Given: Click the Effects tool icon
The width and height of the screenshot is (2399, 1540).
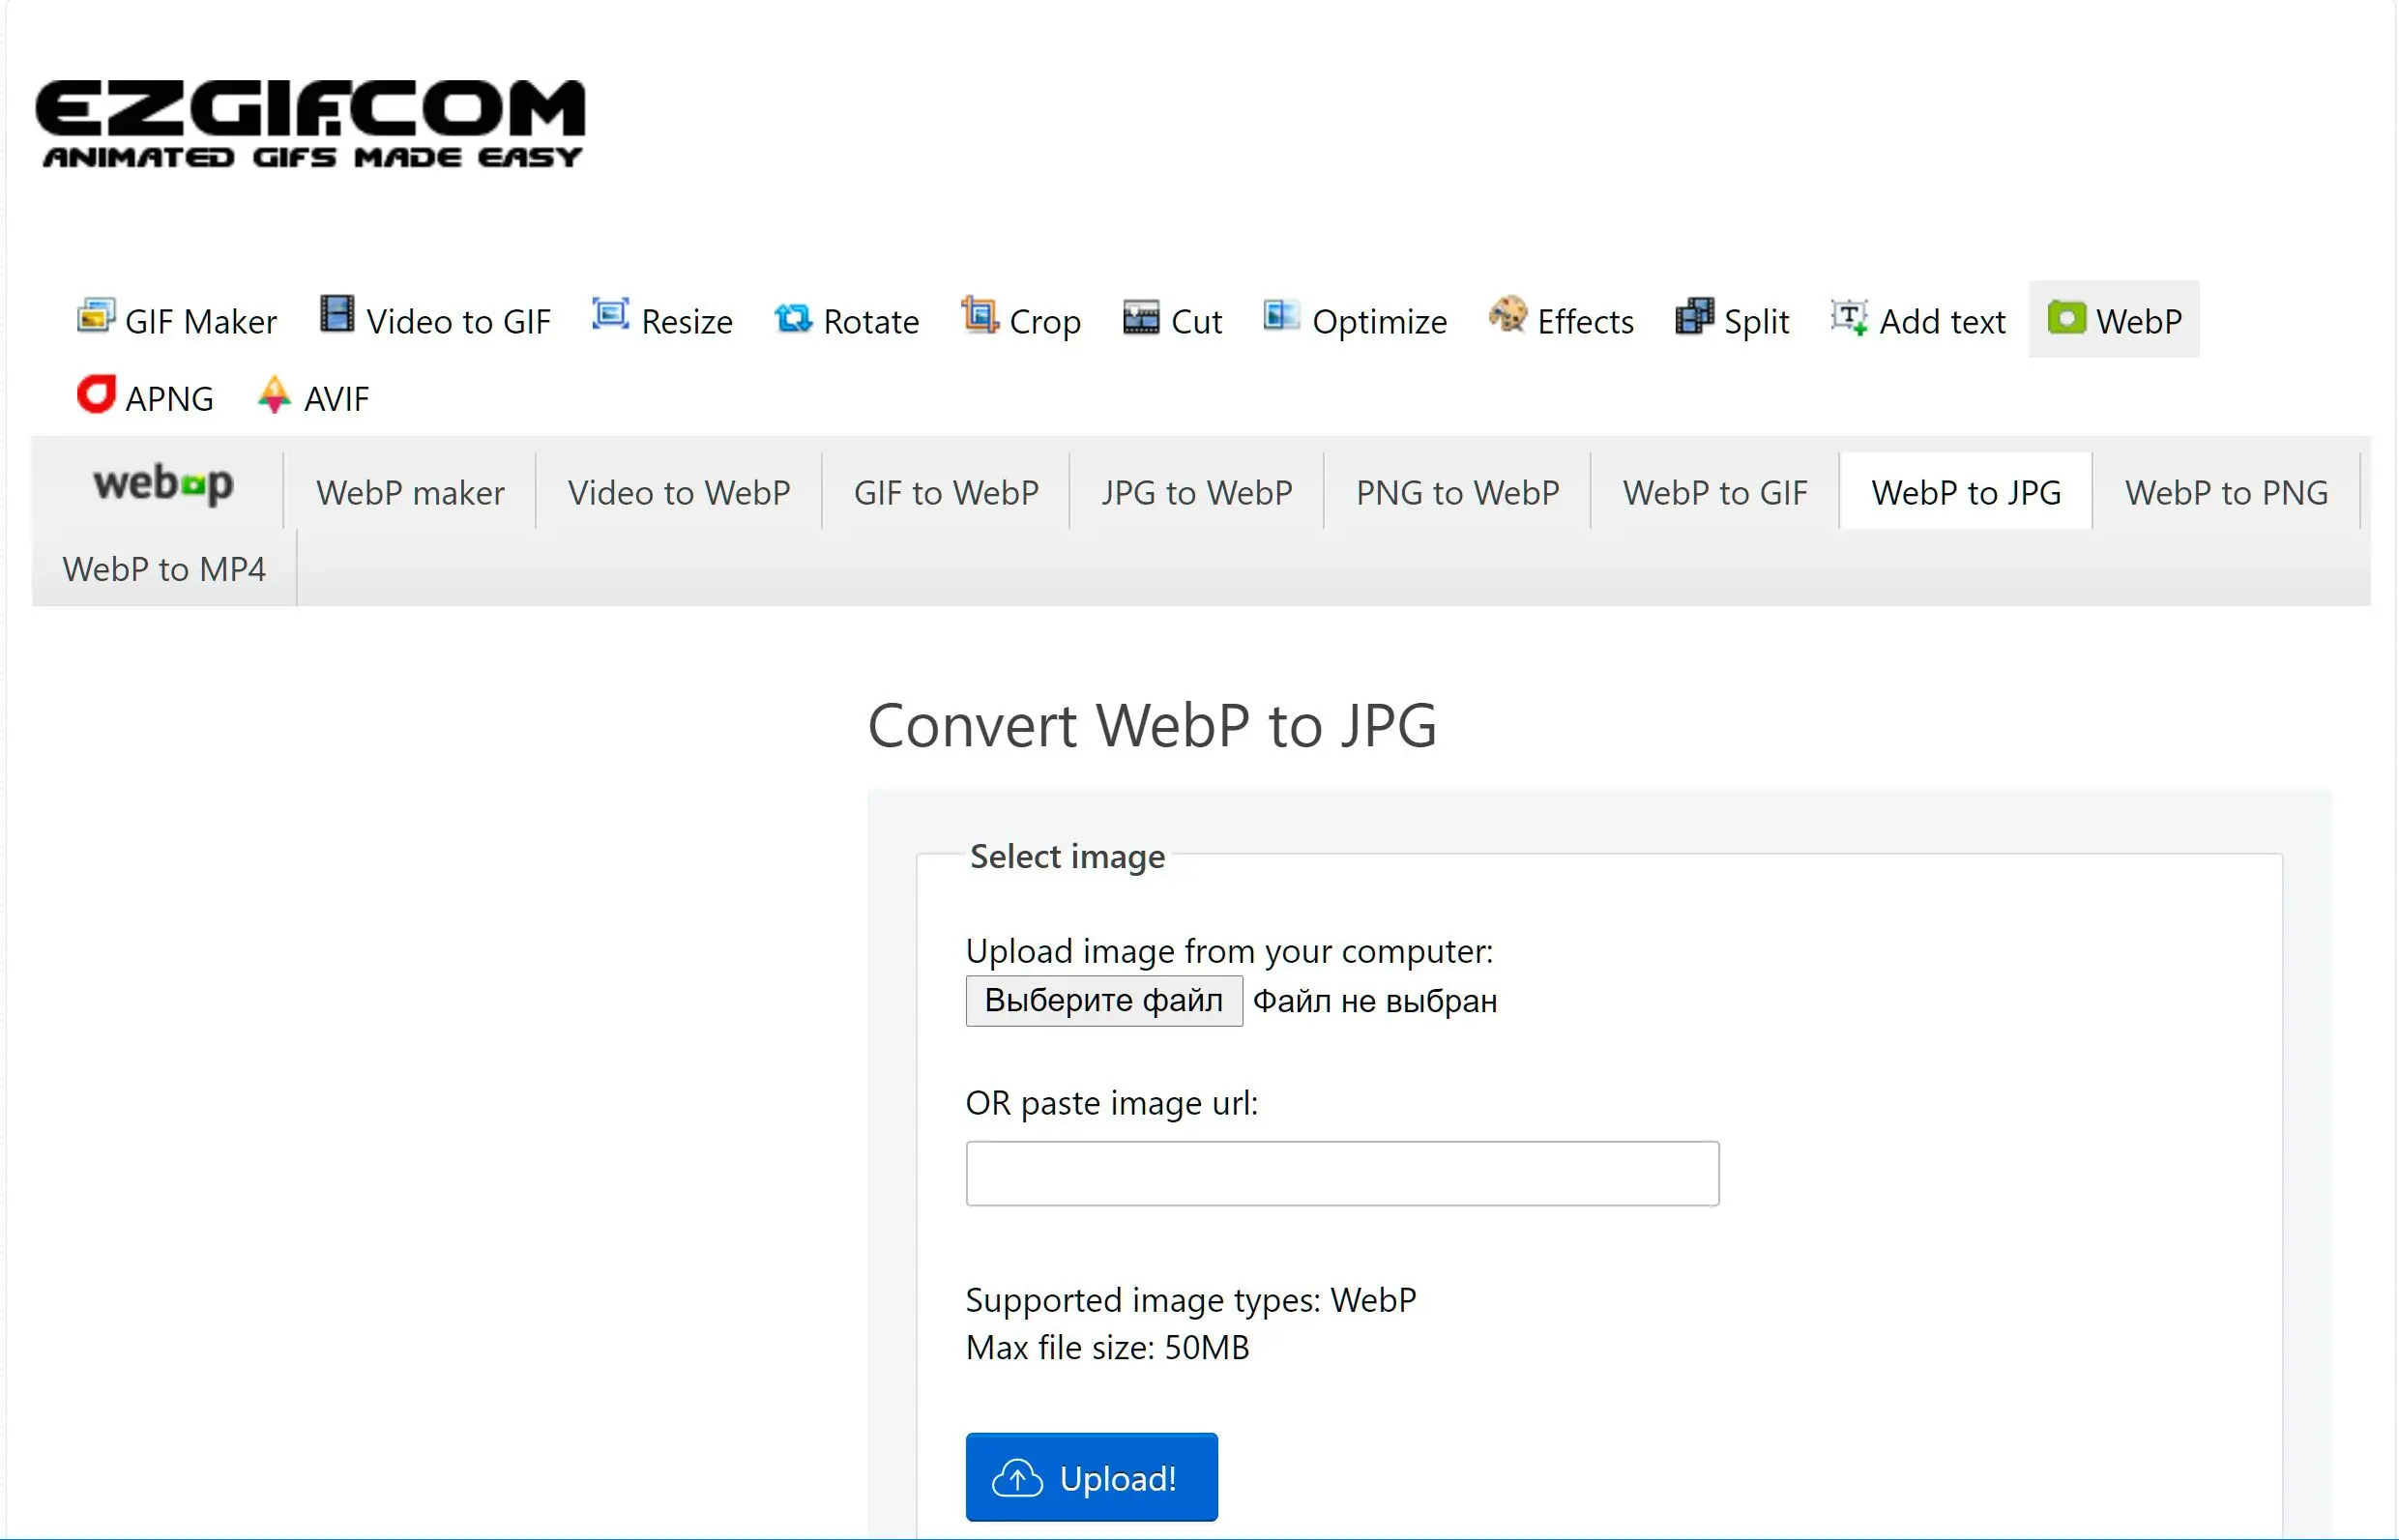Looking at the screenshot, I should (1502, 318).
